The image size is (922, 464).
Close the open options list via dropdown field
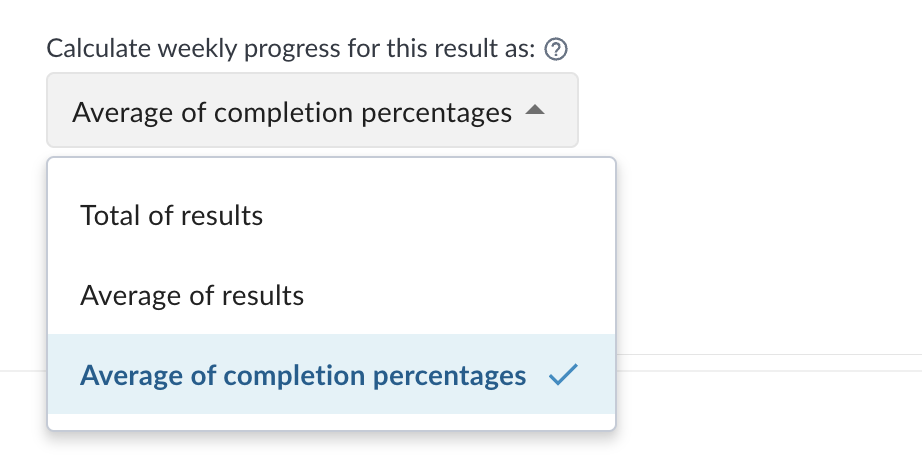(312, 110)
